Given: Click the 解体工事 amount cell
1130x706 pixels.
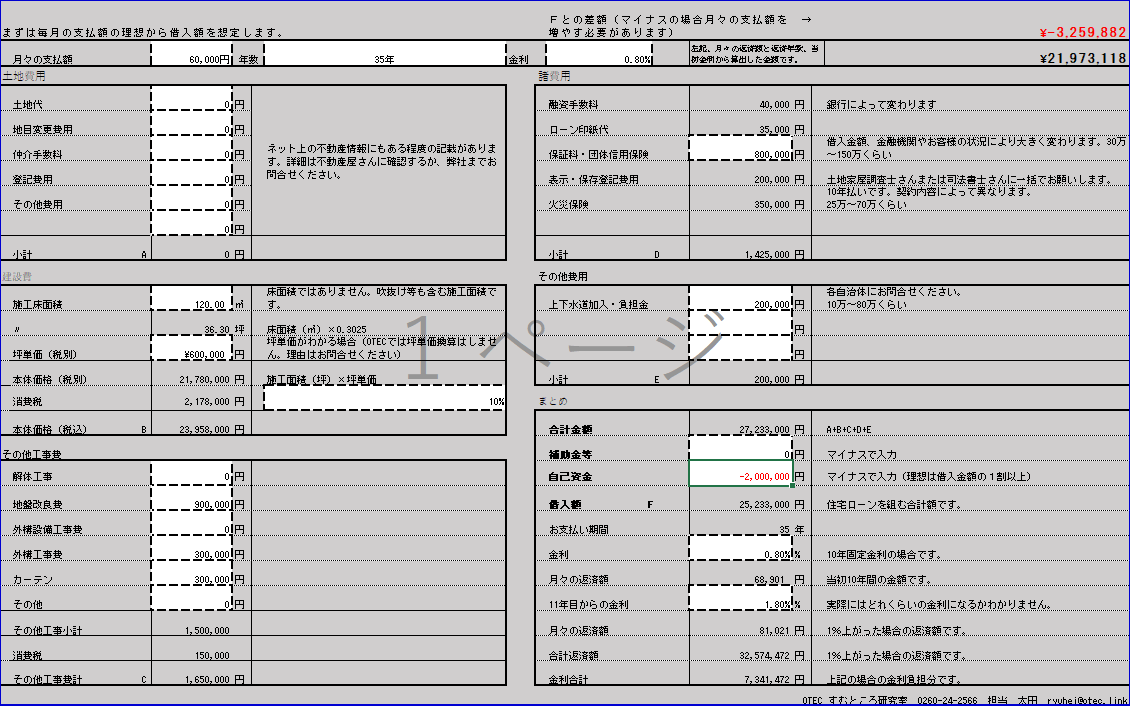Looking at the screenshot, I should click(191, 478).
